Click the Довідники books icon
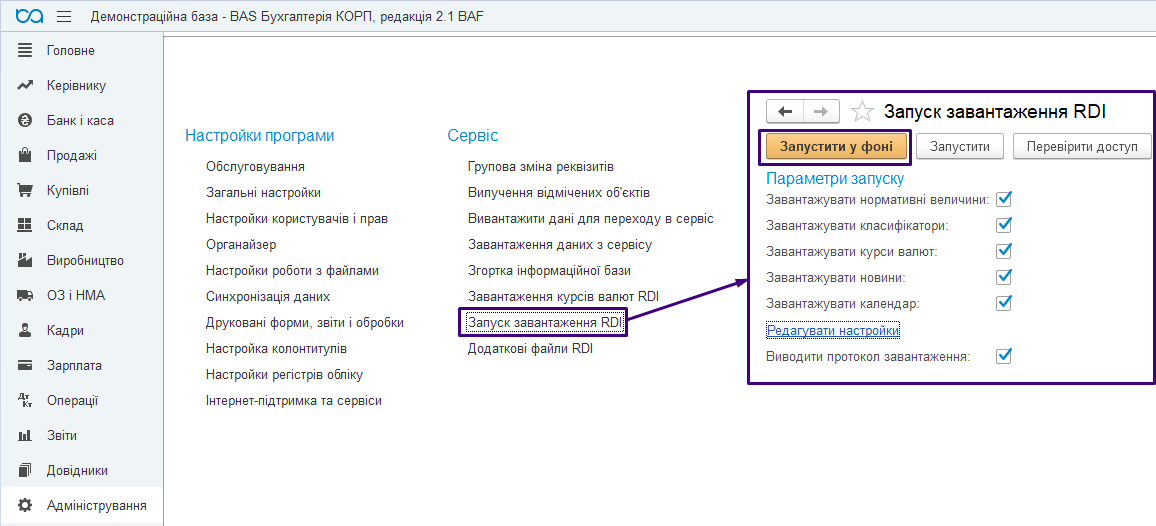 coord(25,470)
